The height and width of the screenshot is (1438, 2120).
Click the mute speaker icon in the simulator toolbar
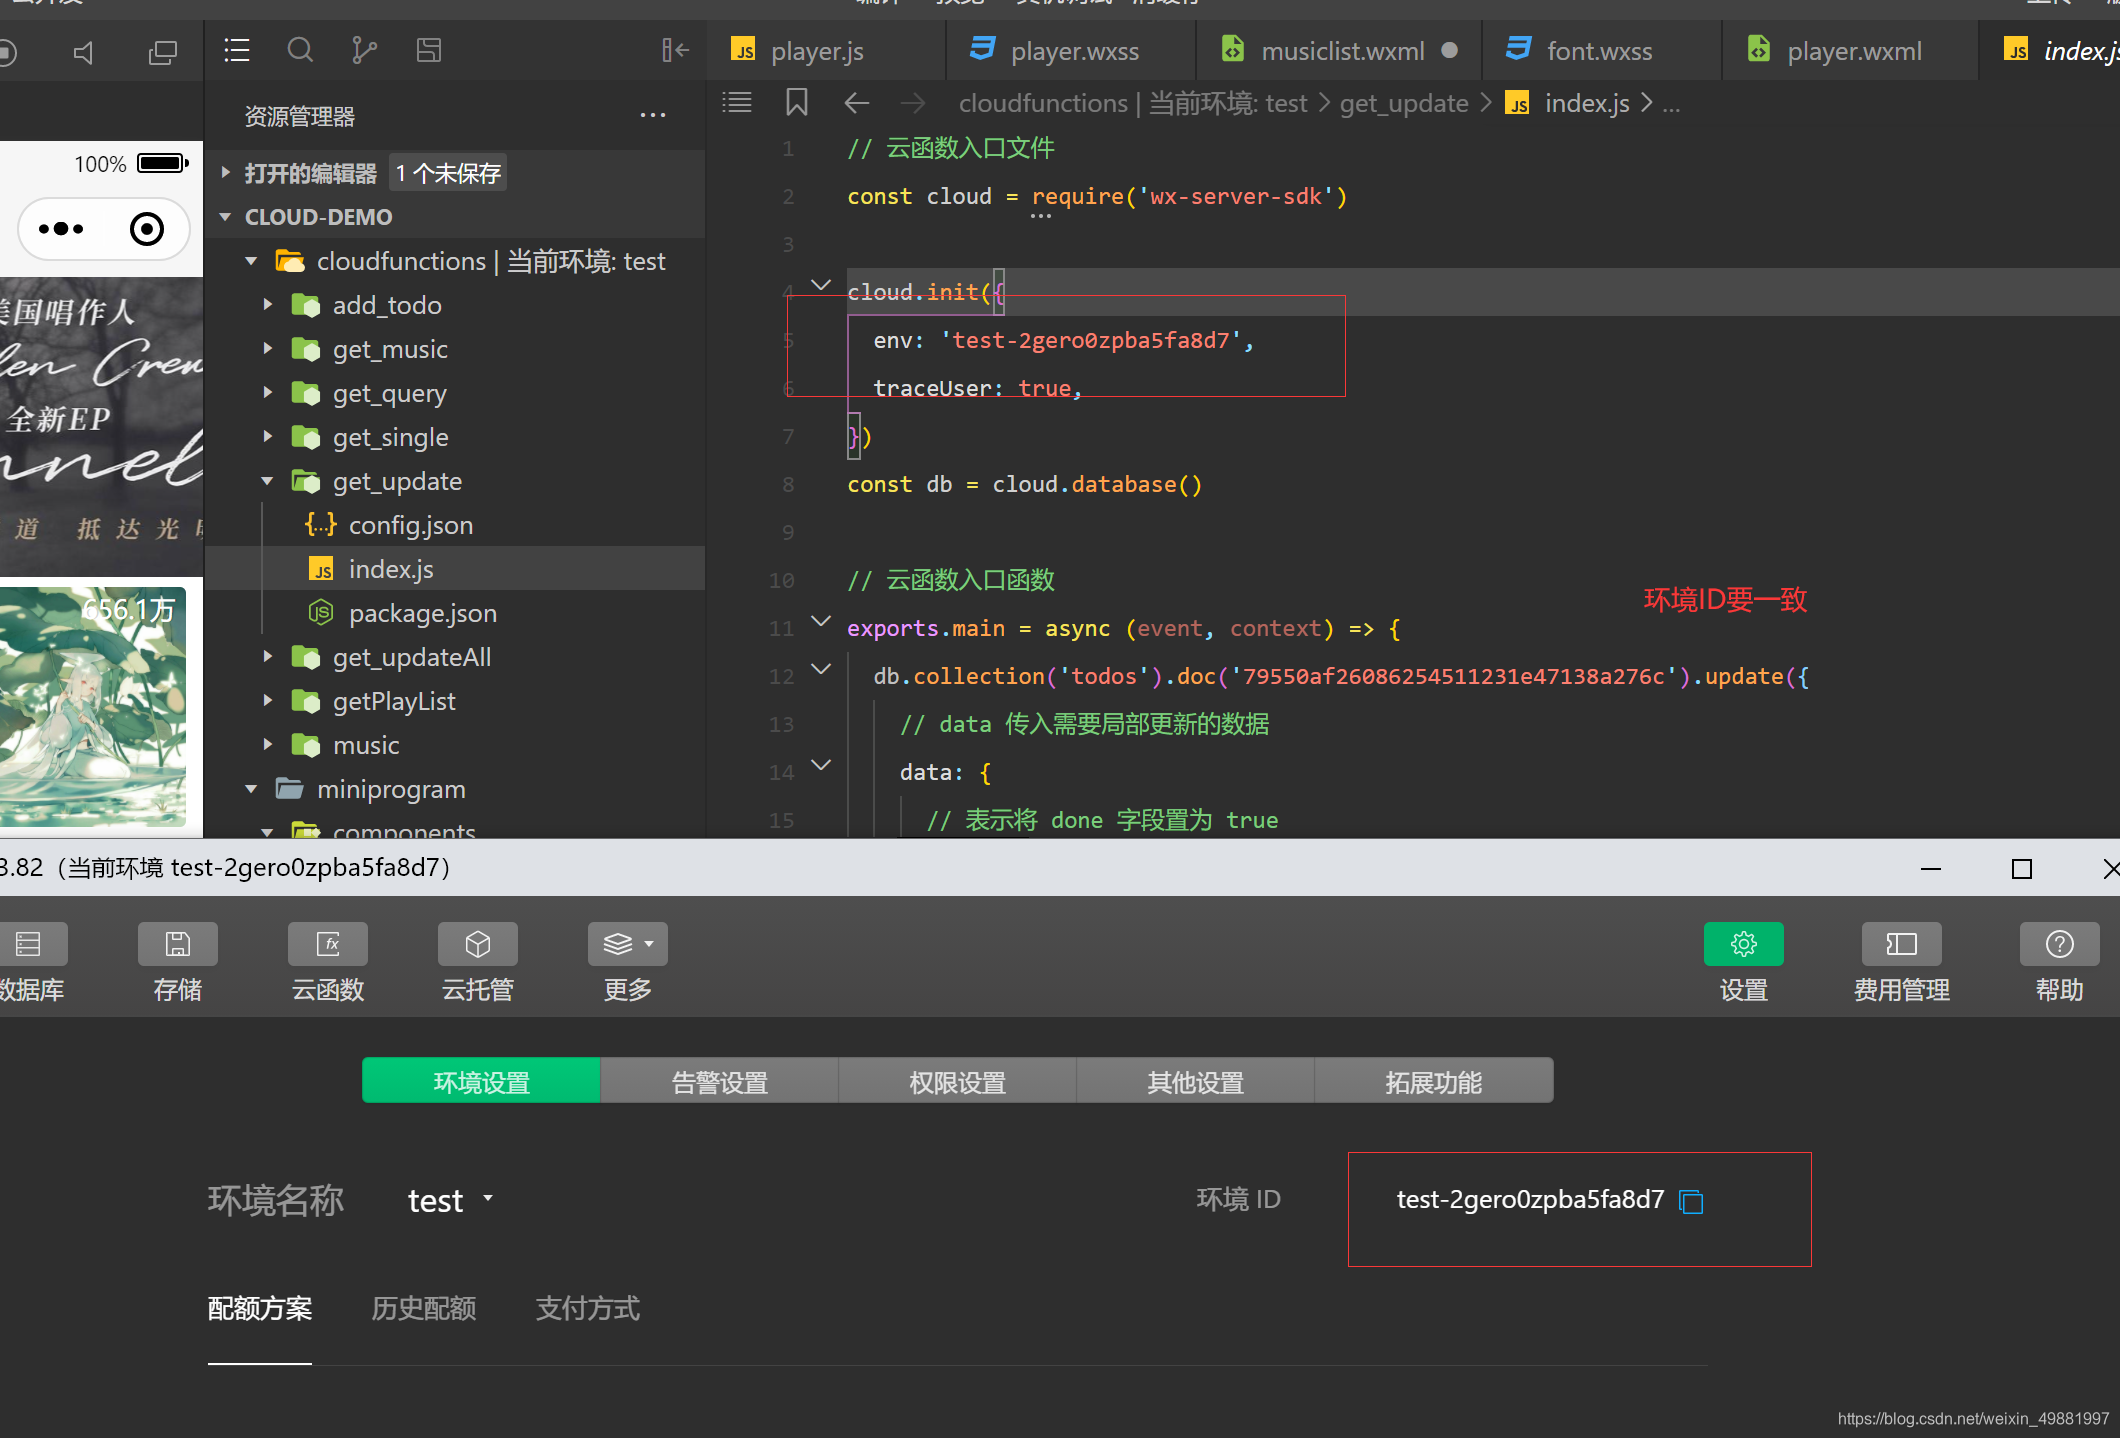point(85,52)
